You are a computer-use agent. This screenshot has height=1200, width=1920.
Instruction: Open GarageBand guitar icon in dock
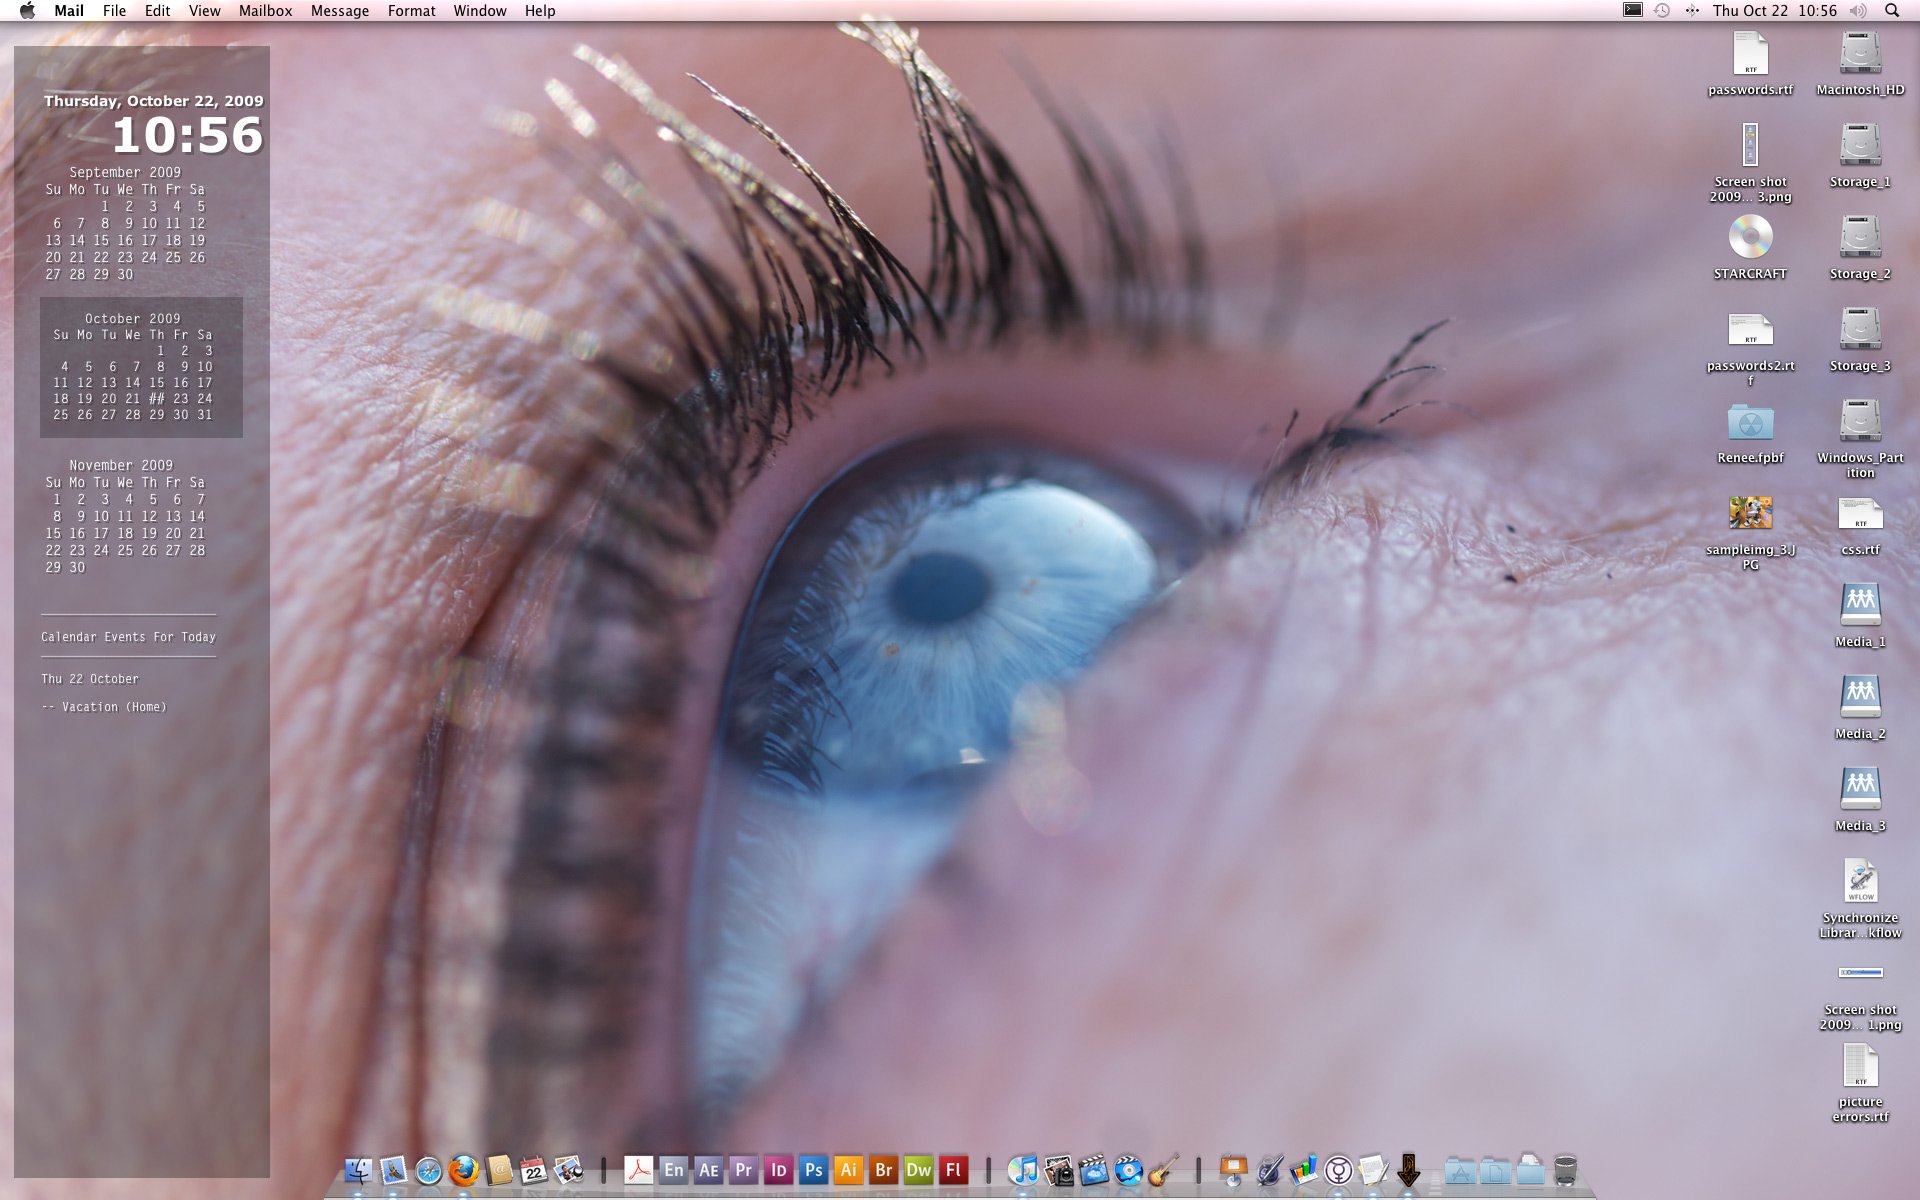(1163, 1170)
